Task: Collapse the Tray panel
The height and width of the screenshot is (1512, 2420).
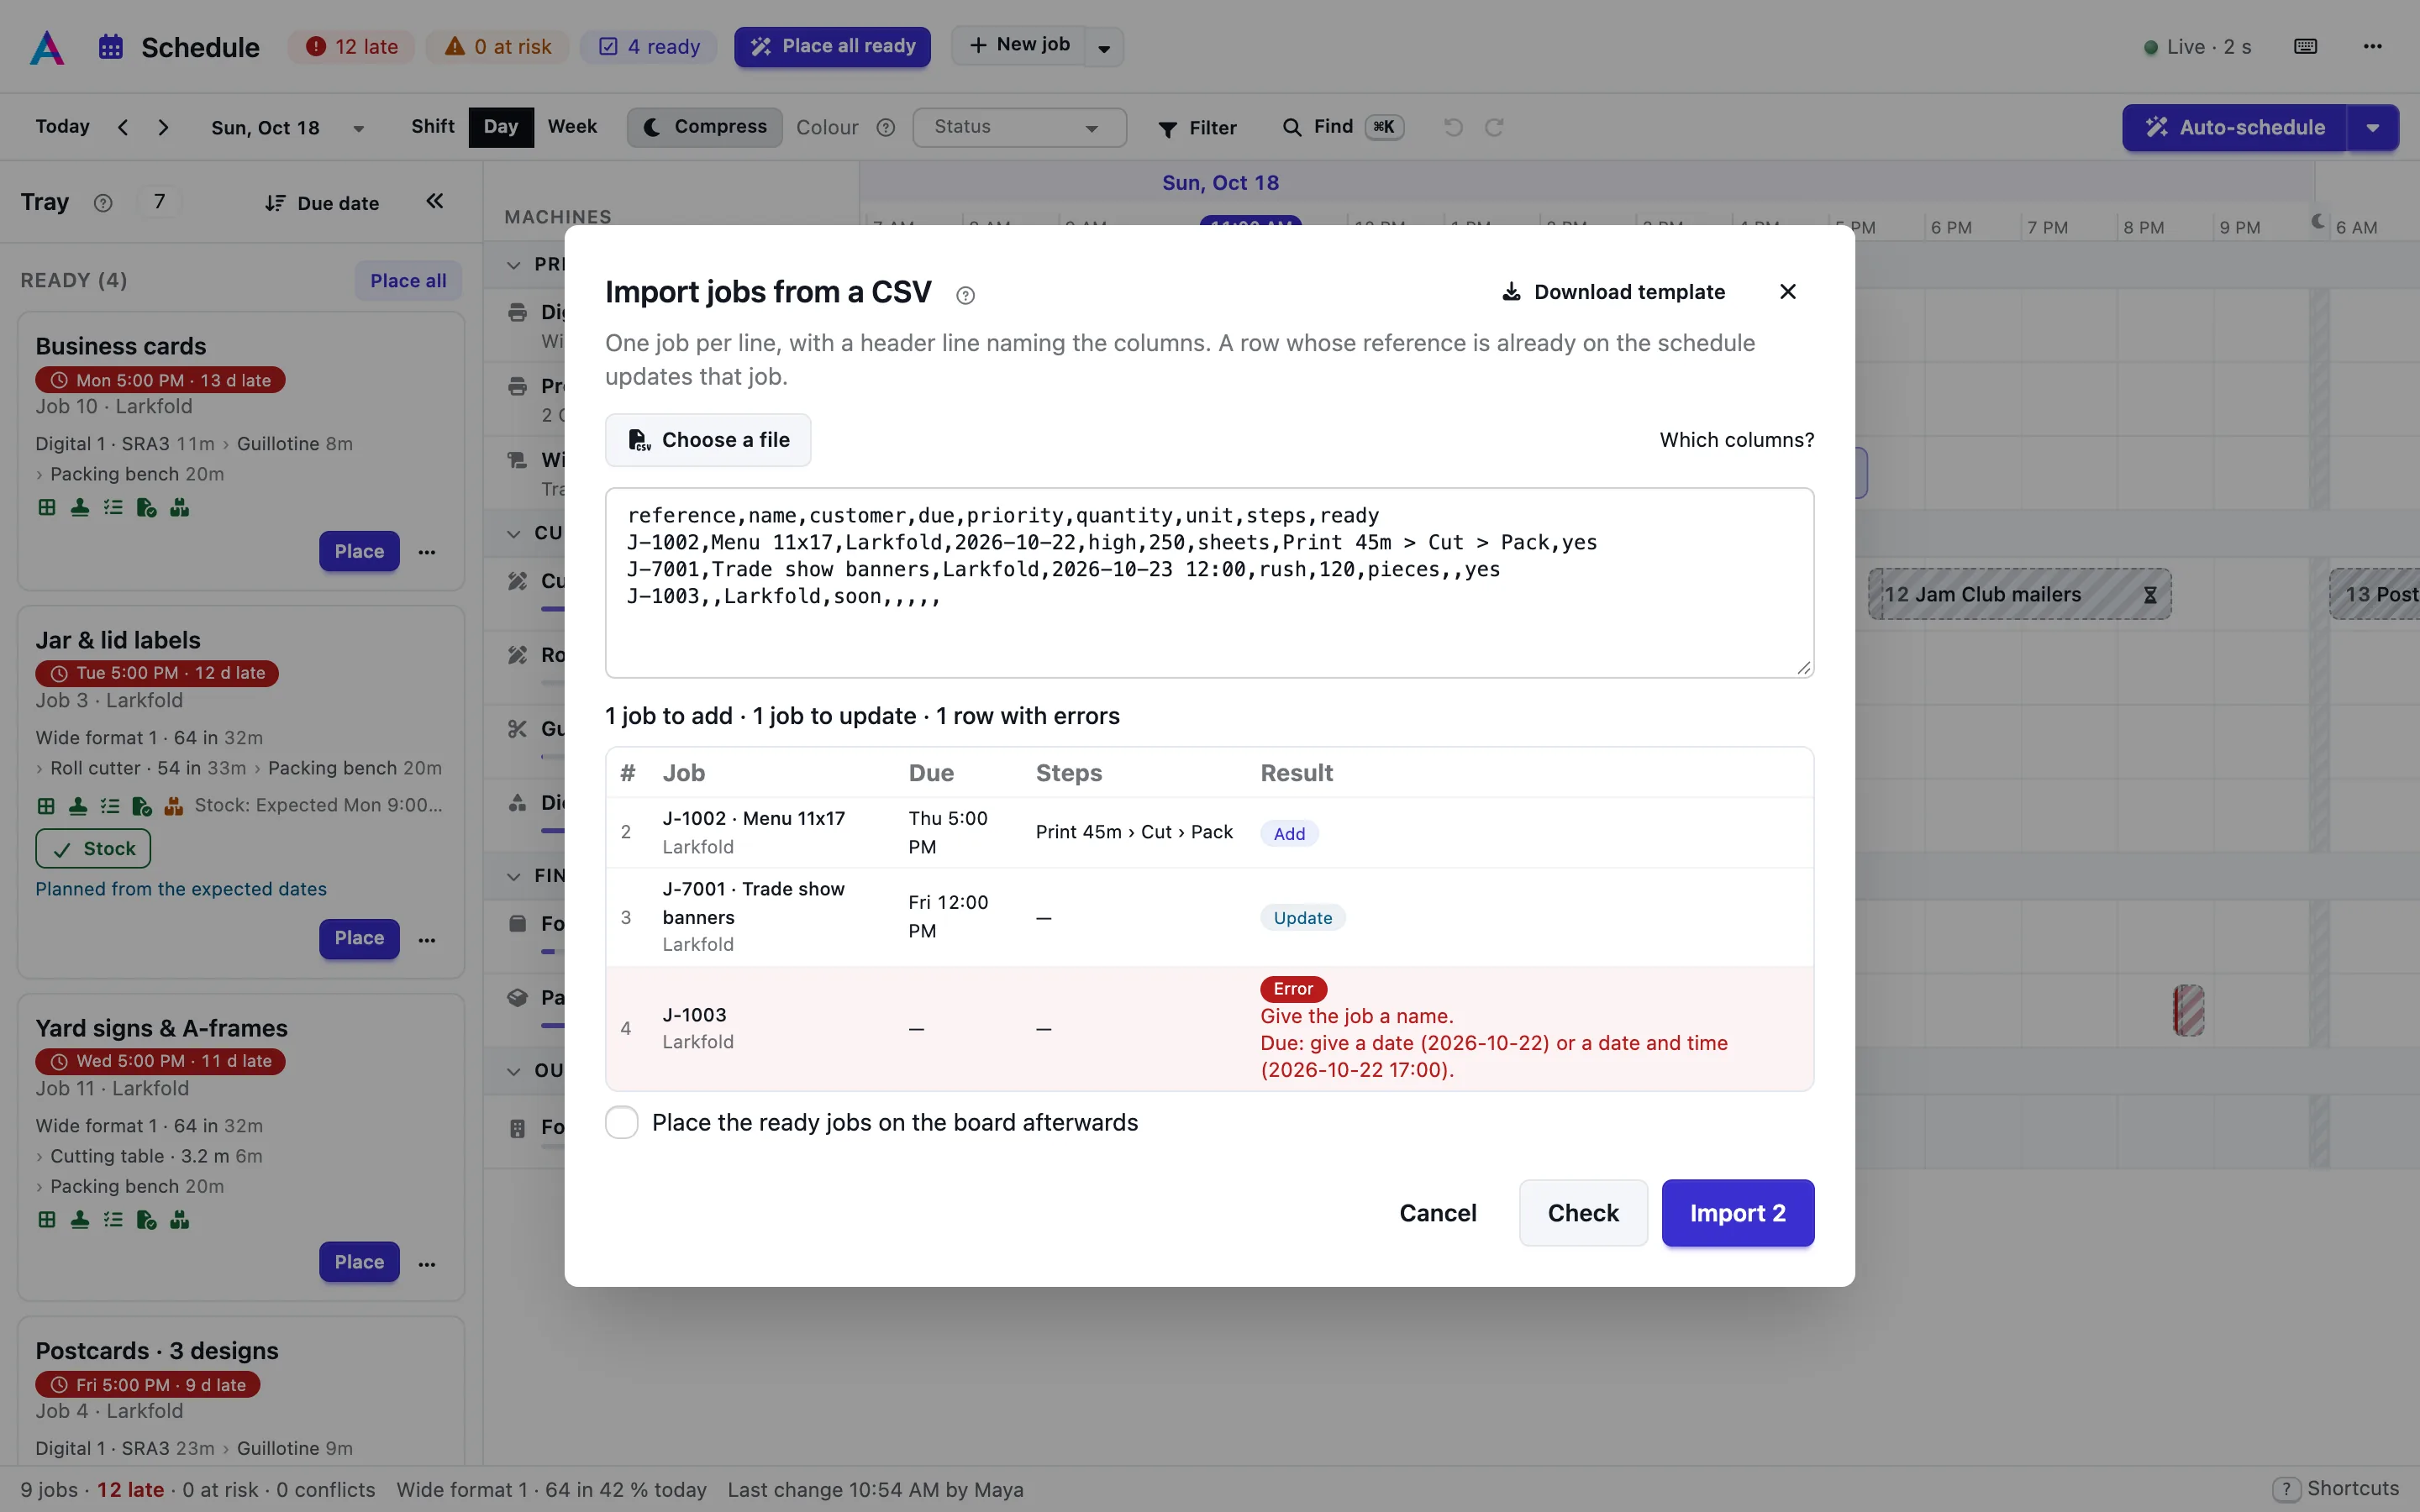Action: (434, 202)
